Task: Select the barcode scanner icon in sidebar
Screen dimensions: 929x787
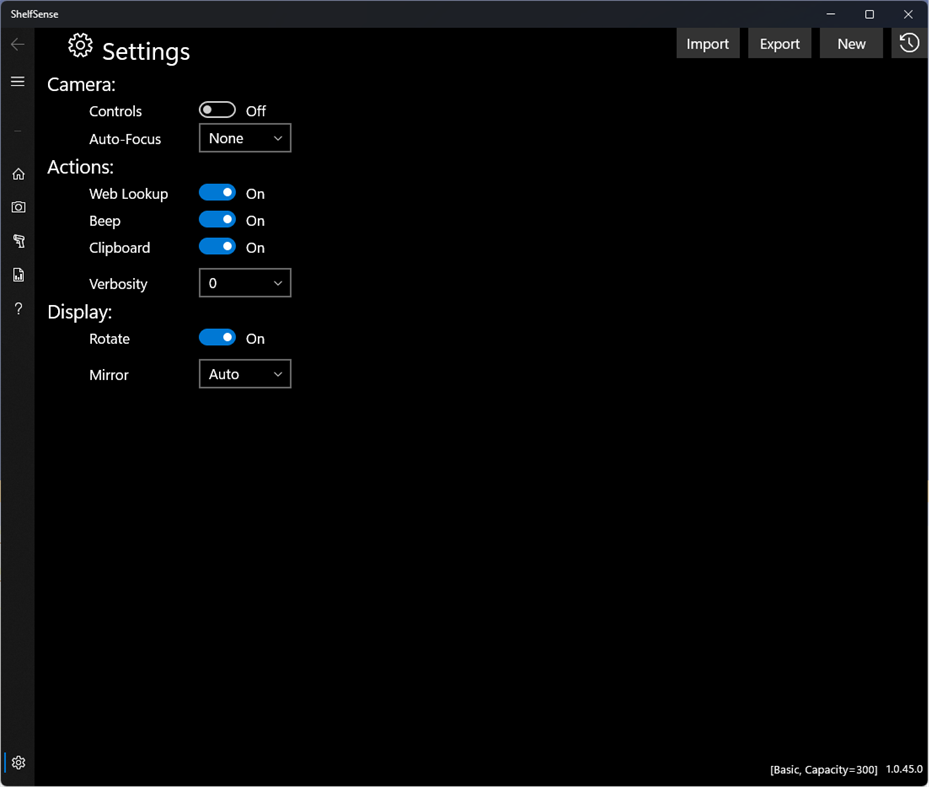Action: point(17,241)
